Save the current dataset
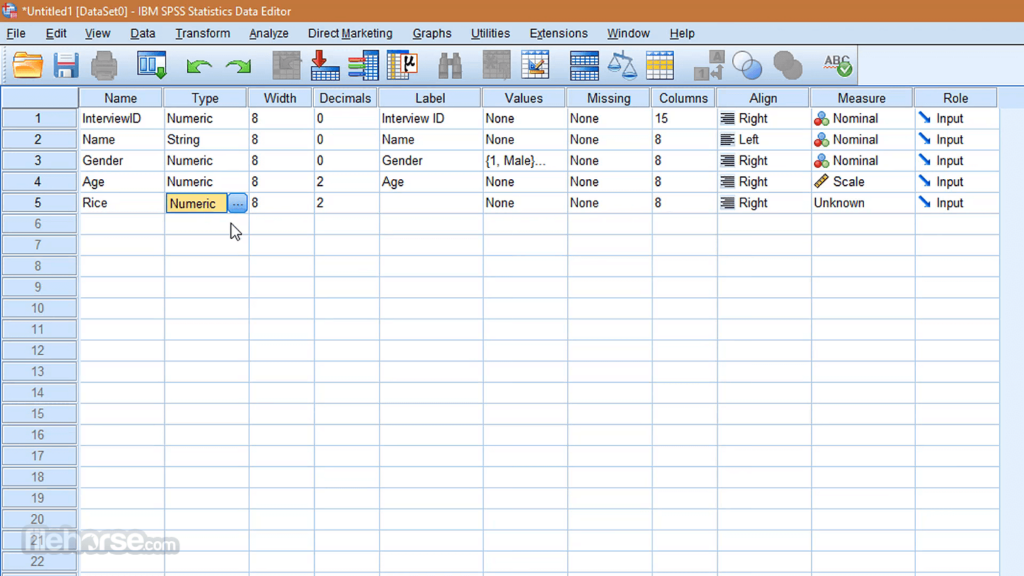 coord(66,65)
